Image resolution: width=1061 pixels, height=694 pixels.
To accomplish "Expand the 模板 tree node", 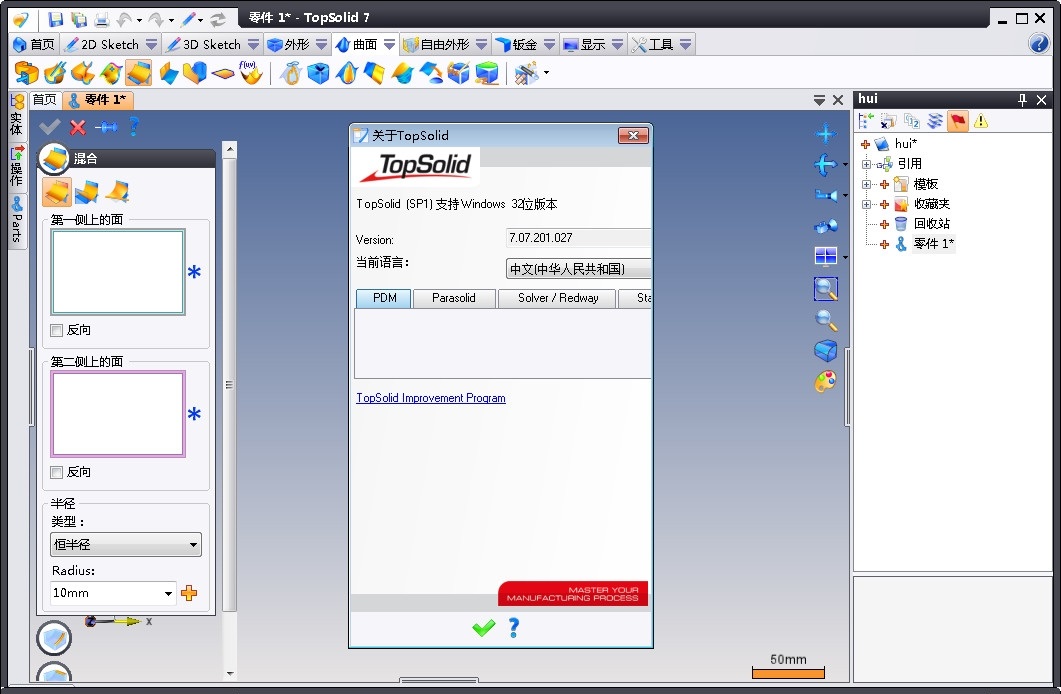I will click(x=866, y=184).
